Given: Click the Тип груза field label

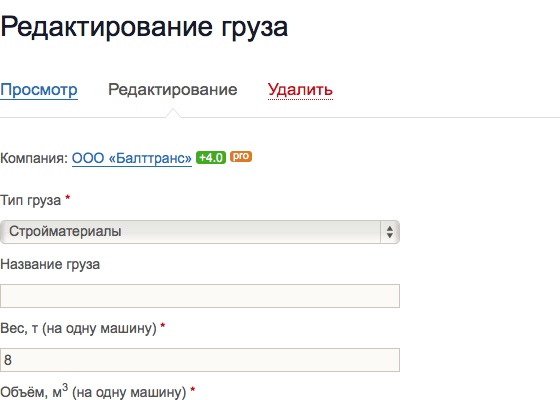Looking at the screenshot, I should 31,201.
